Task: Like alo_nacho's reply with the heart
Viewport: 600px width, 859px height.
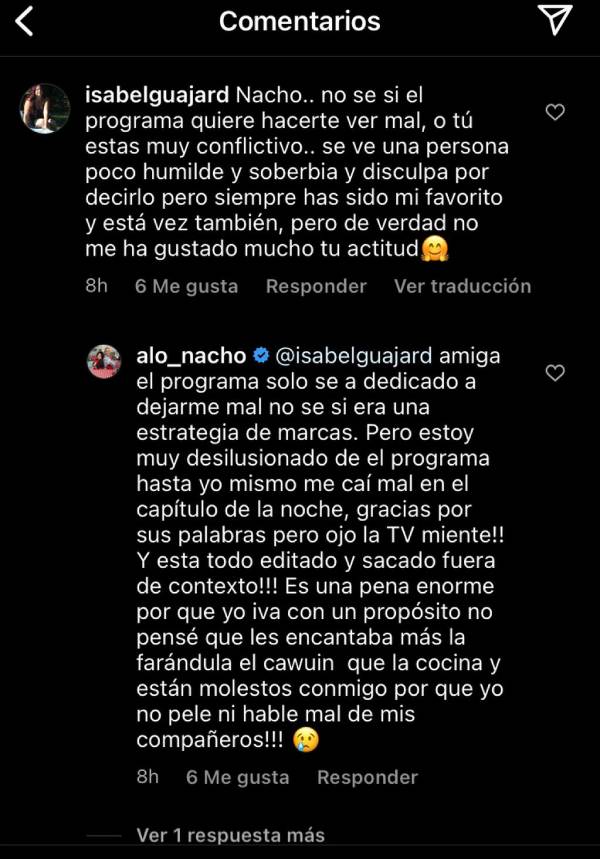Action: point(555,373)
